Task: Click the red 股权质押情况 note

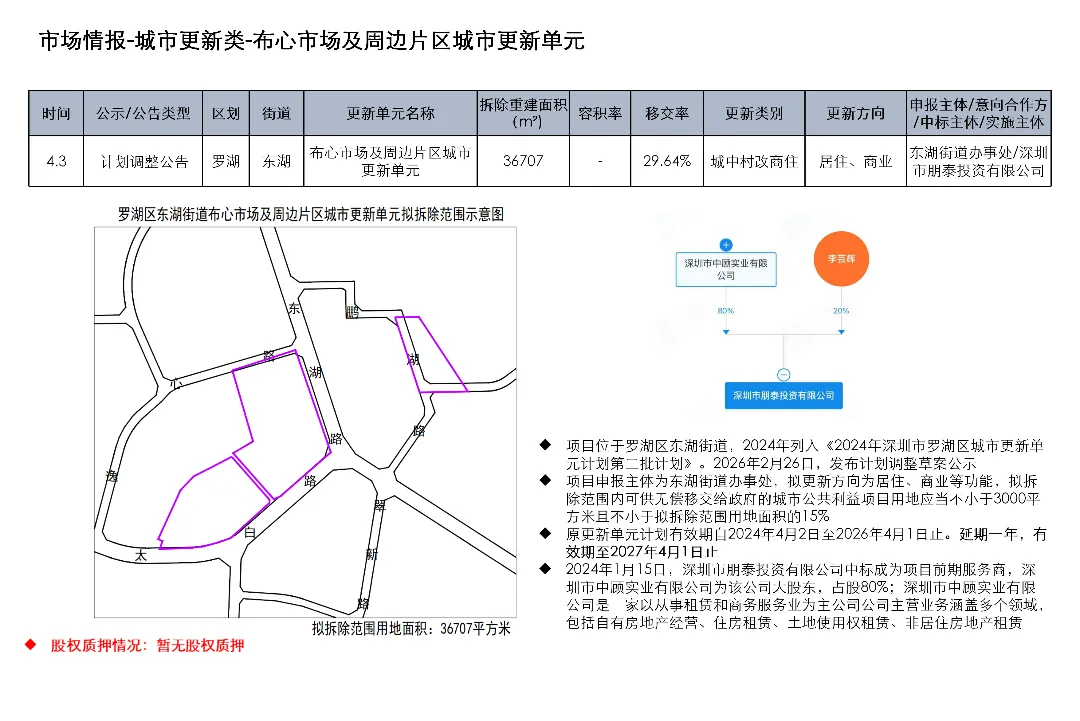Action: pos(147,645)
